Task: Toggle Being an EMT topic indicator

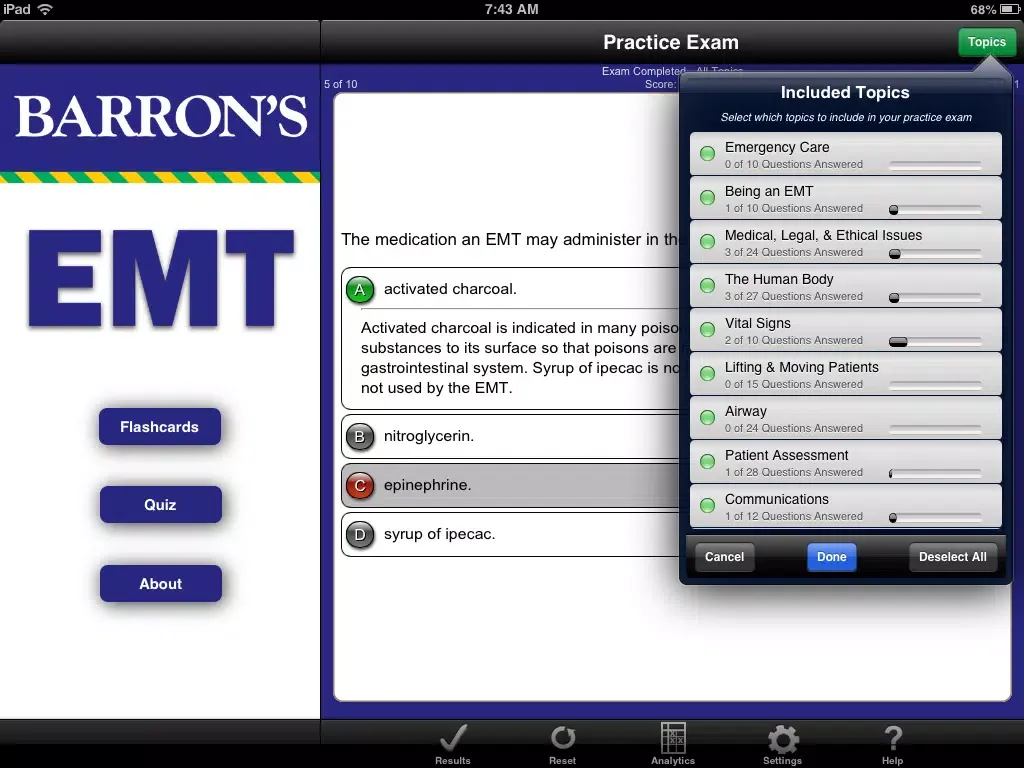Action: tap(707, 197)
